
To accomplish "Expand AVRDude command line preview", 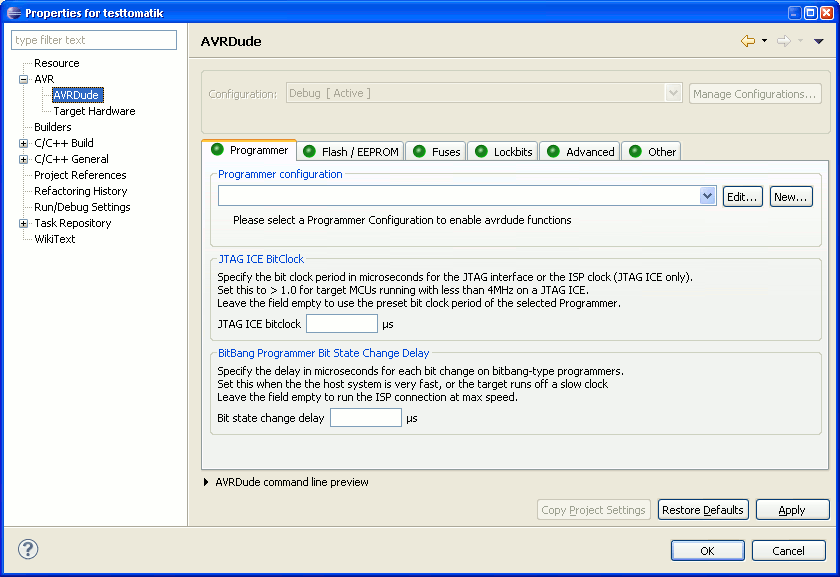I will click(x=206, y=482).
